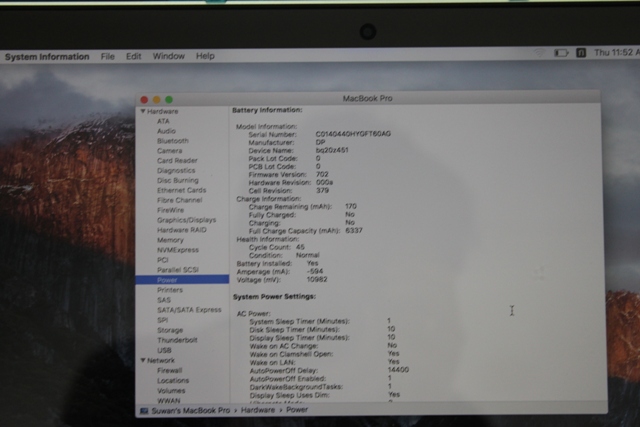Click the Charge Remaining value 170
This screenshot has width=640, height=427.
tap(351, 206)
